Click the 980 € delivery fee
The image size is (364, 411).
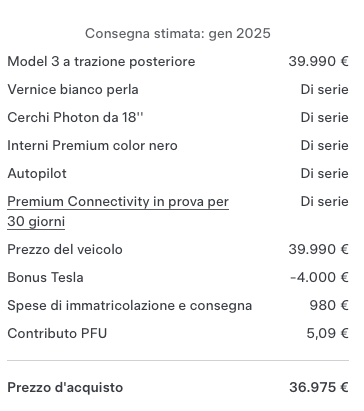pos(329,305)
